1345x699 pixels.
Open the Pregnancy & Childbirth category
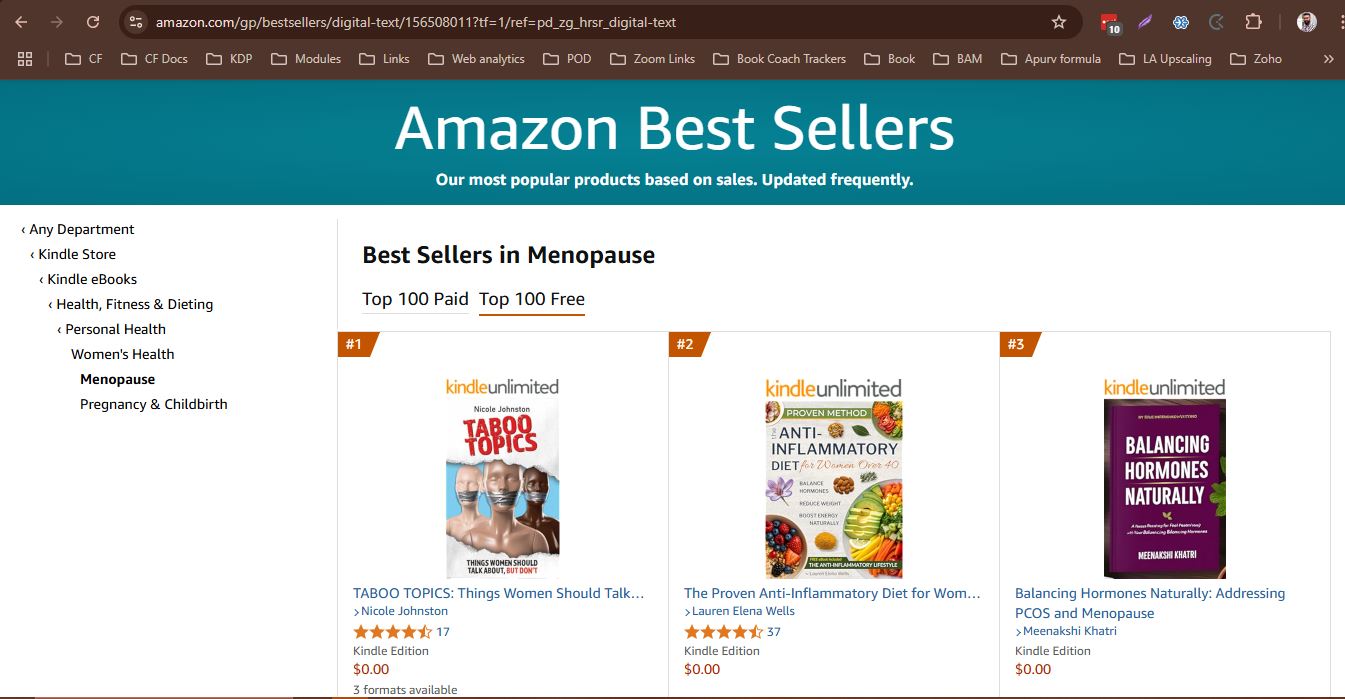point(154,404)
